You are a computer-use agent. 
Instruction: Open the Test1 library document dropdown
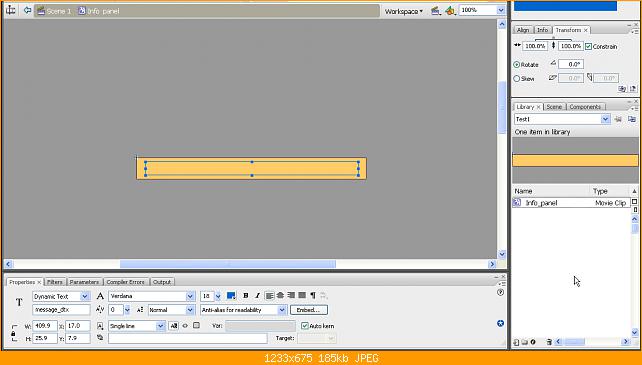(x=605, y=119)
